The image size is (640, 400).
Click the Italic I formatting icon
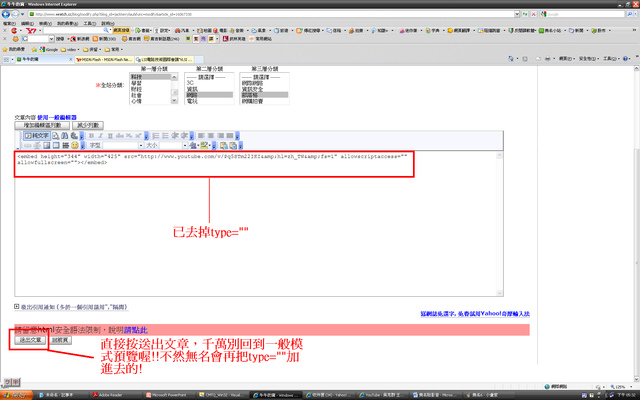pyautogui.click(x=101, y=136)
